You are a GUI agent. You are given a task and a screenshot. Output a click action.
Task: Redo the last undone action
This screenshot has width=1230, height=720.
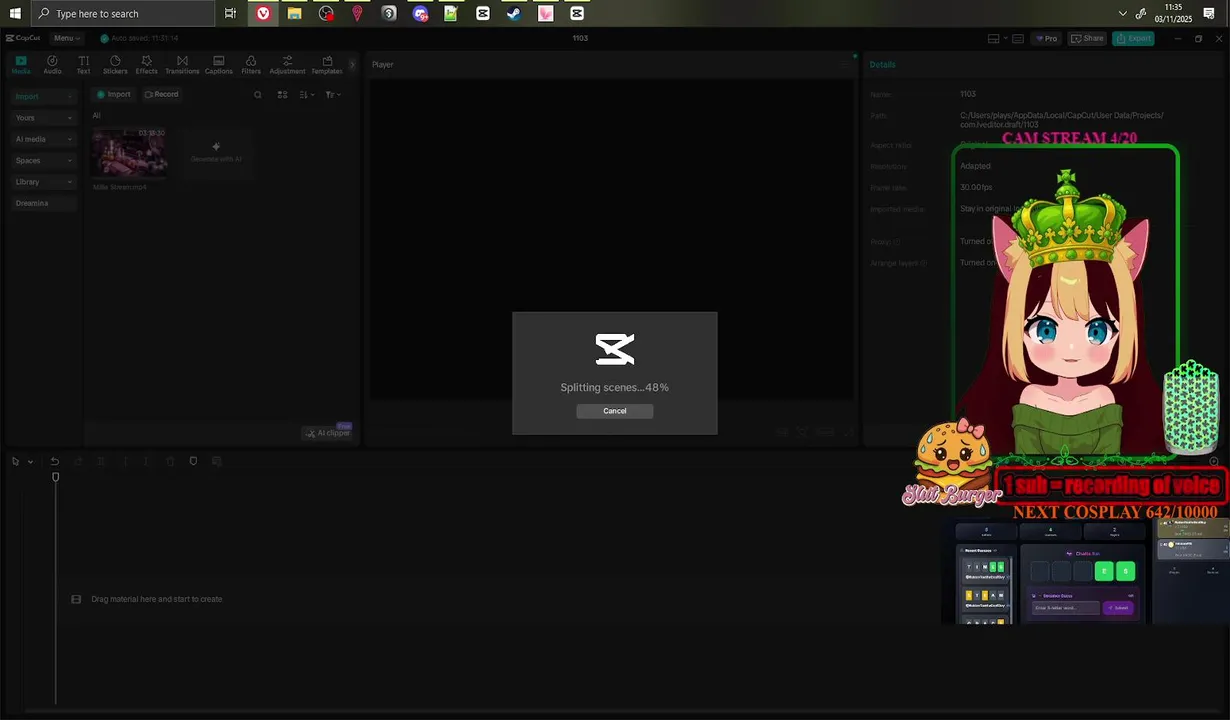coord(78,461)
